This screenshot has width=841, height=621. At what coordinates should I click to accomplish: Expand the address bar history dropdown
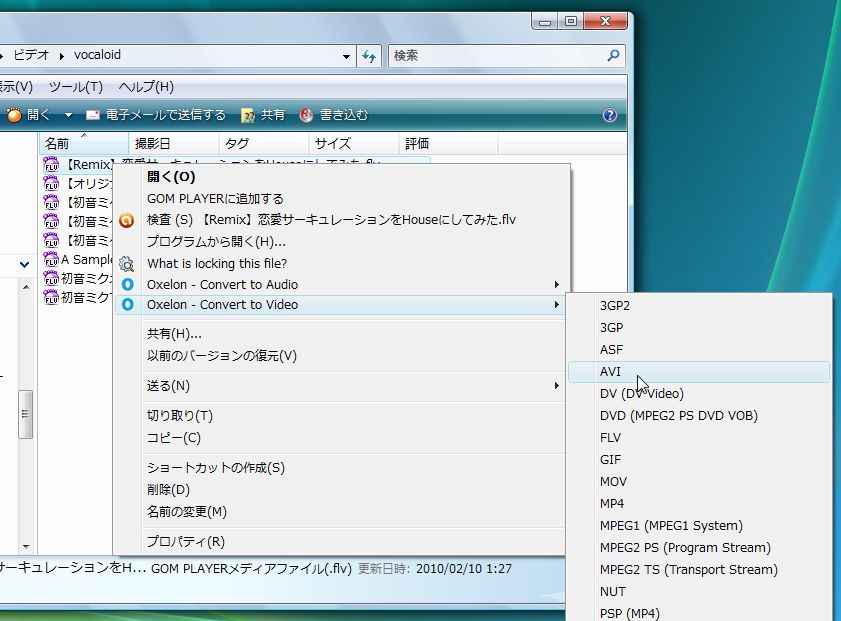pos(346,56)
